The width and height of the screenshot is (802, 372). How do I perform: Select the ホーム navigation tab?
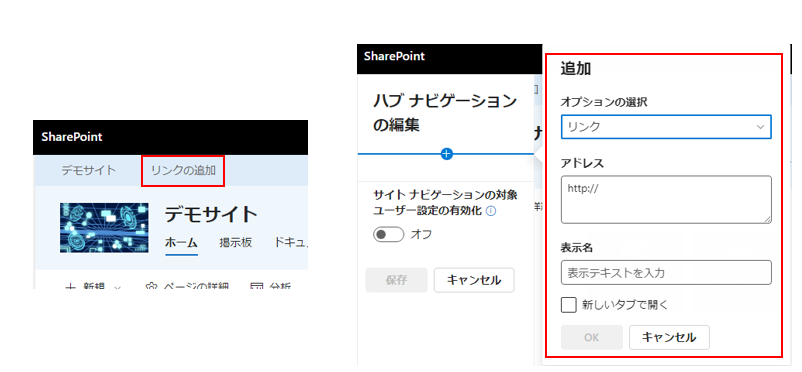coord(181,243)
